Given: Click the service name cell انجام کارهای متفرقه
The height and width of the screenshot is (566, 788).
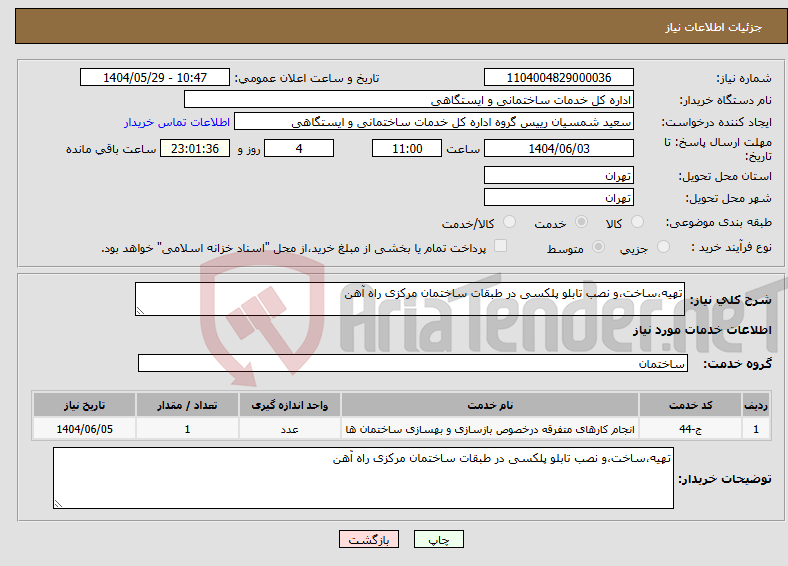Looking at the screenshot, I should point(490,429).
